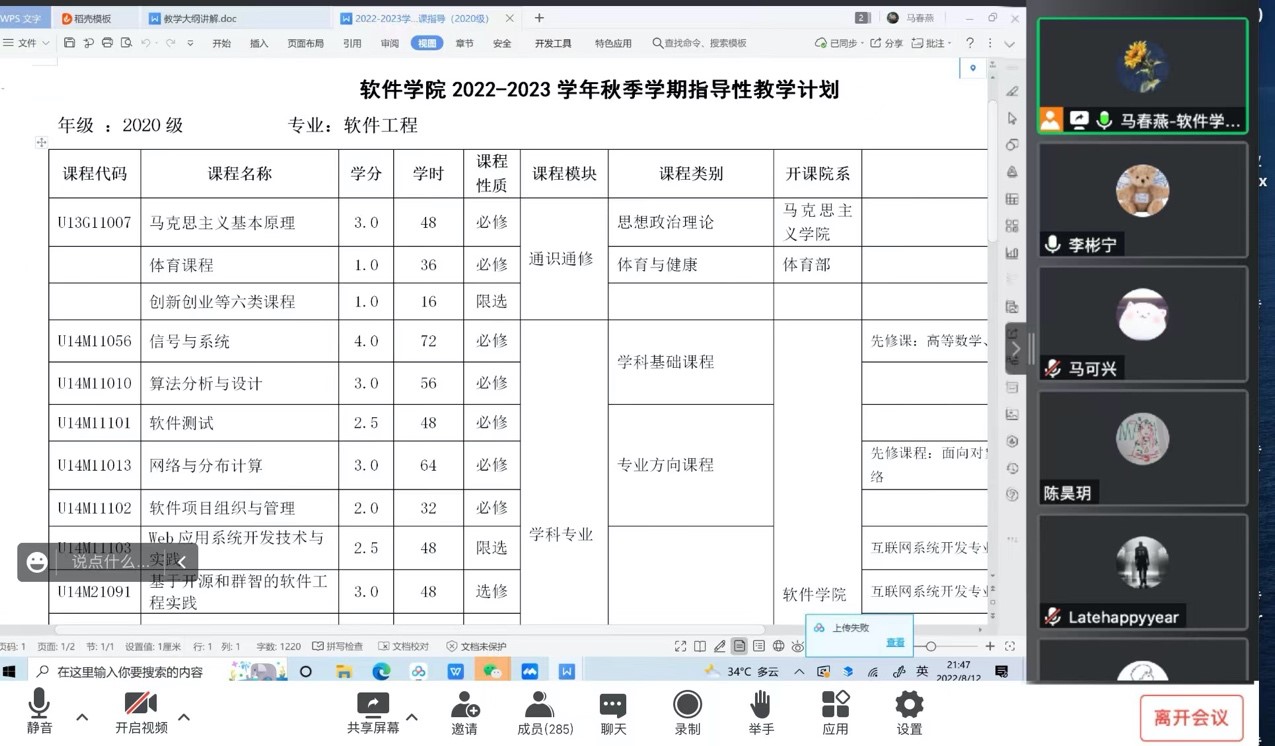Screen dimensions: 1275x746
Task: Click 离开会议 leave meeting button
Action: pos(1191,718)
